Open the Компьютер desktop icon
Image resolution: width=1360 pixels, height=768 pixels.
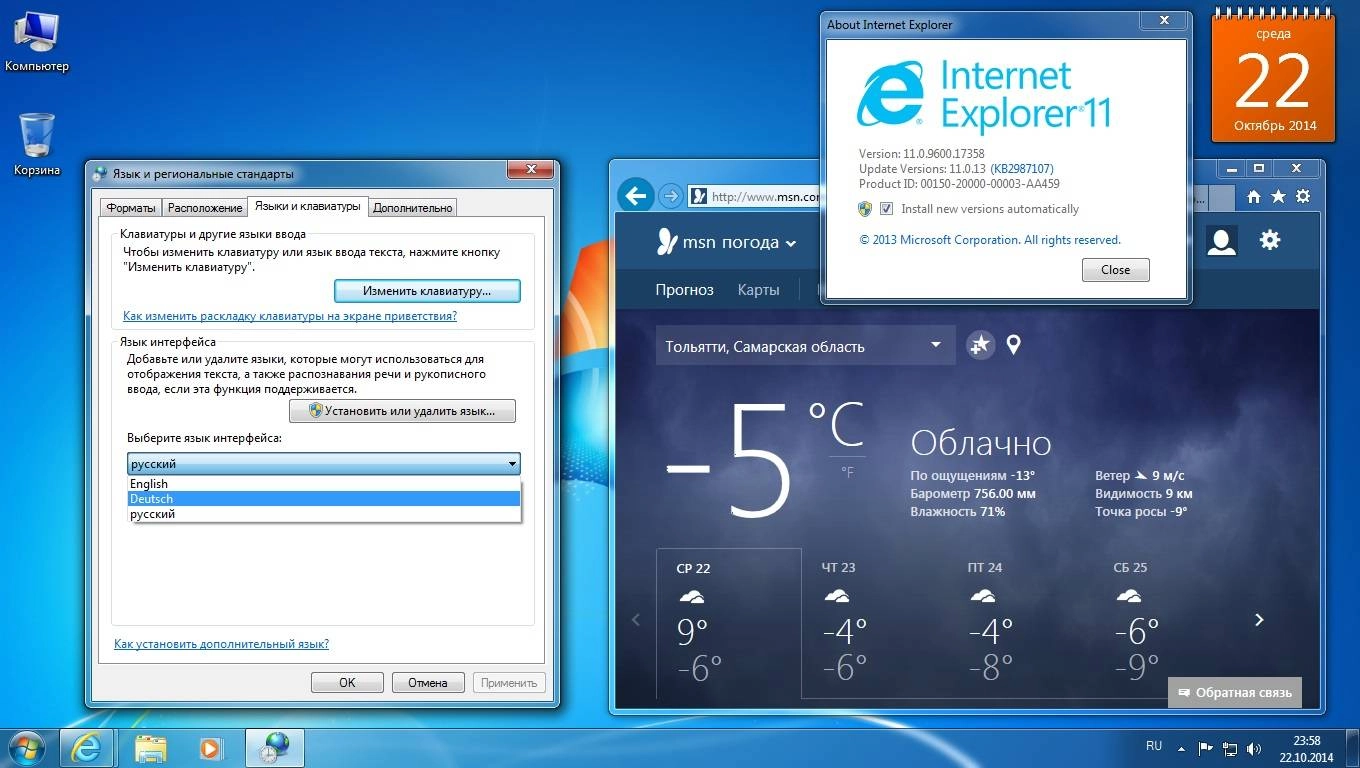coord(37,40)
